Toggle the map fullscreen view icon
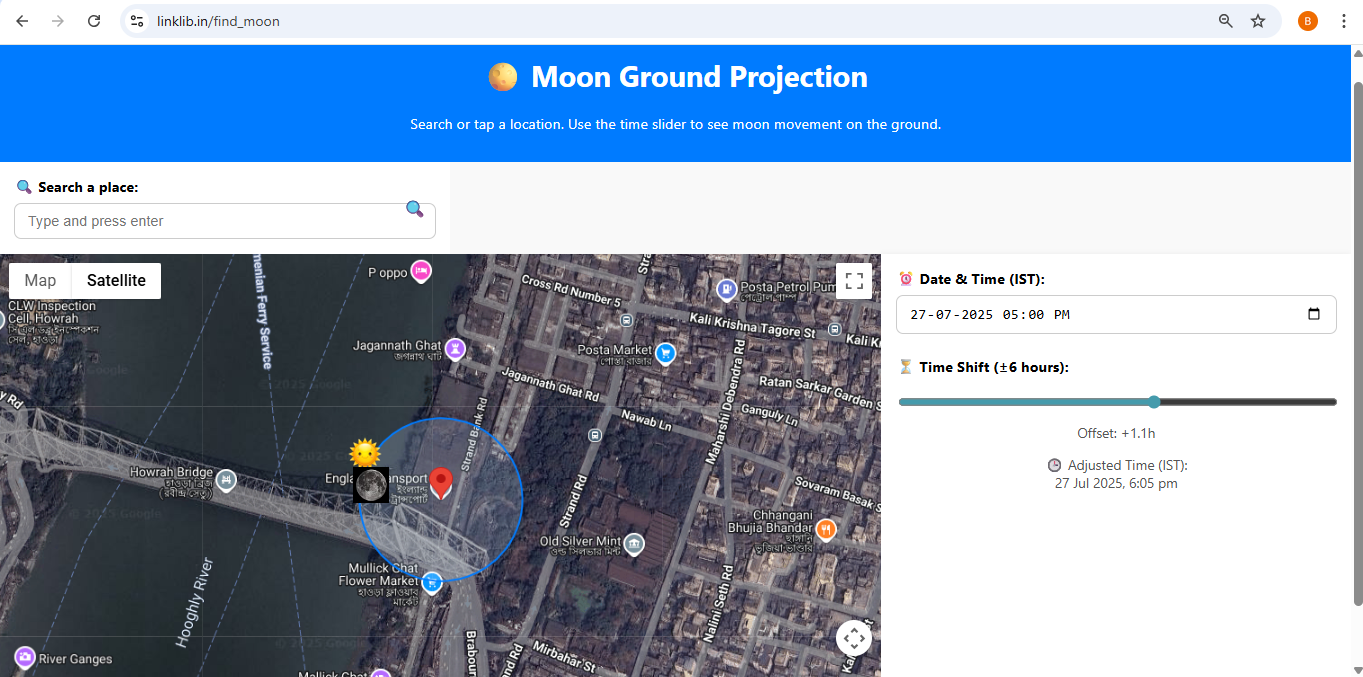The height and width of the screenshot is (677, 1363). point(854,281)
